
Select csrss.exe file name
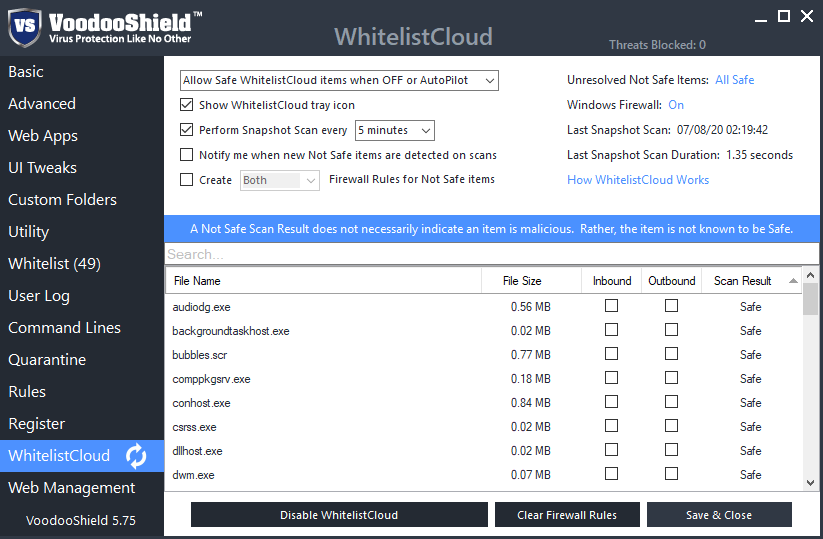194,427
